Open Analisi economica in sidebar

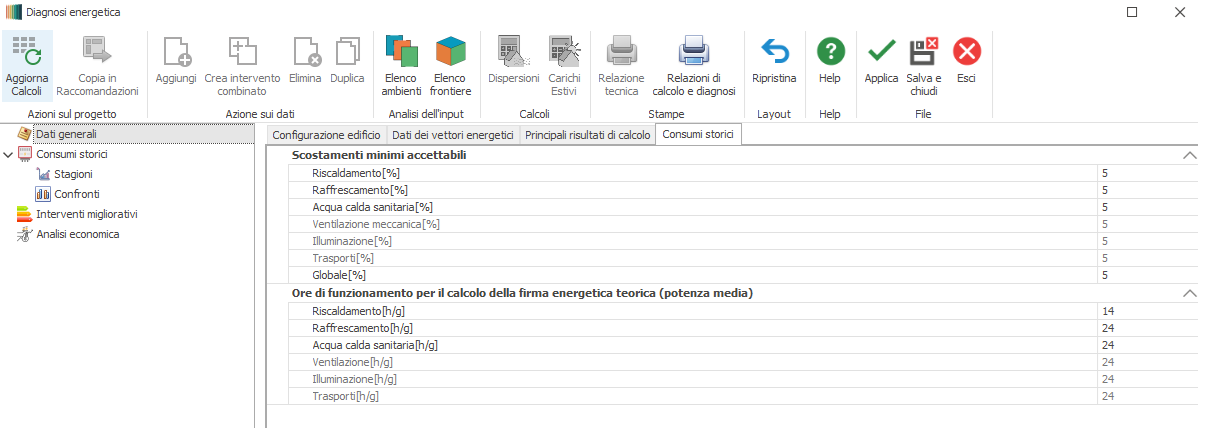pyautogui.click(x=77, y=234)
